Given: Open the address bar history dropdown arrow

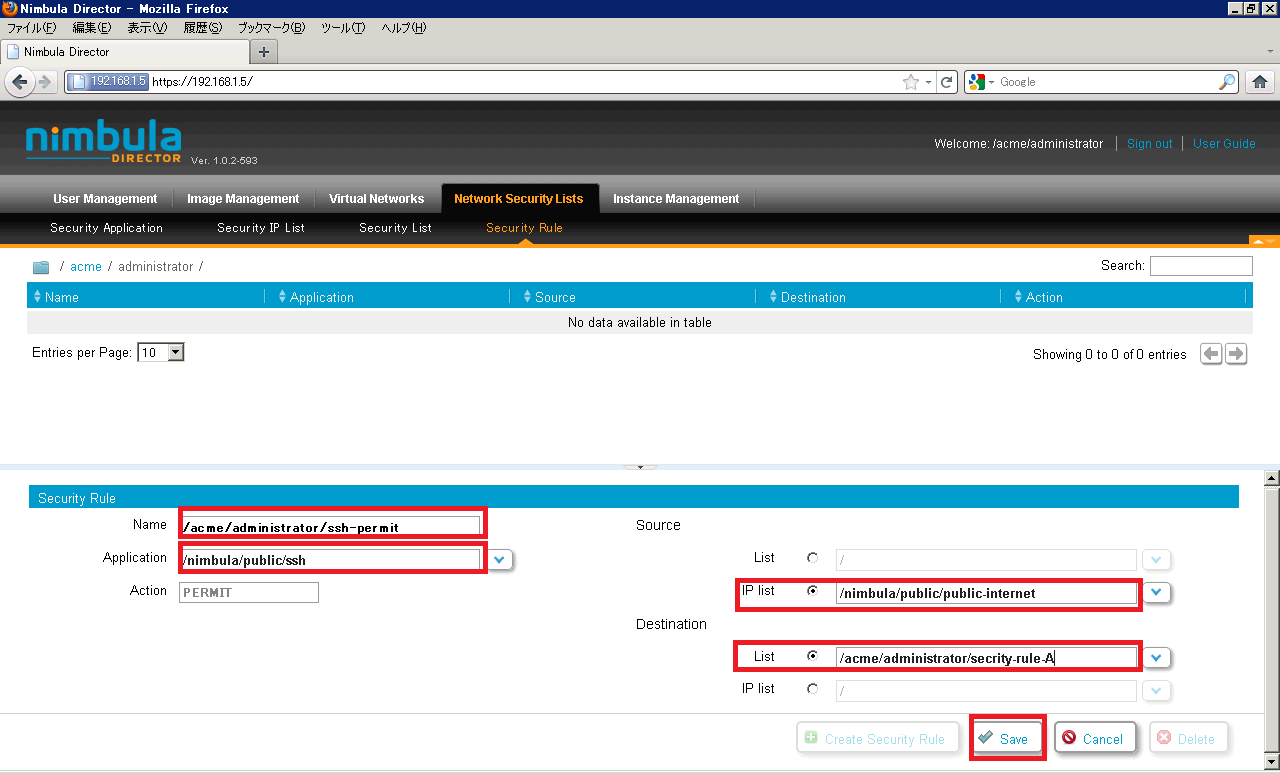Looking at the screenshot, I should tap(928, 82).
